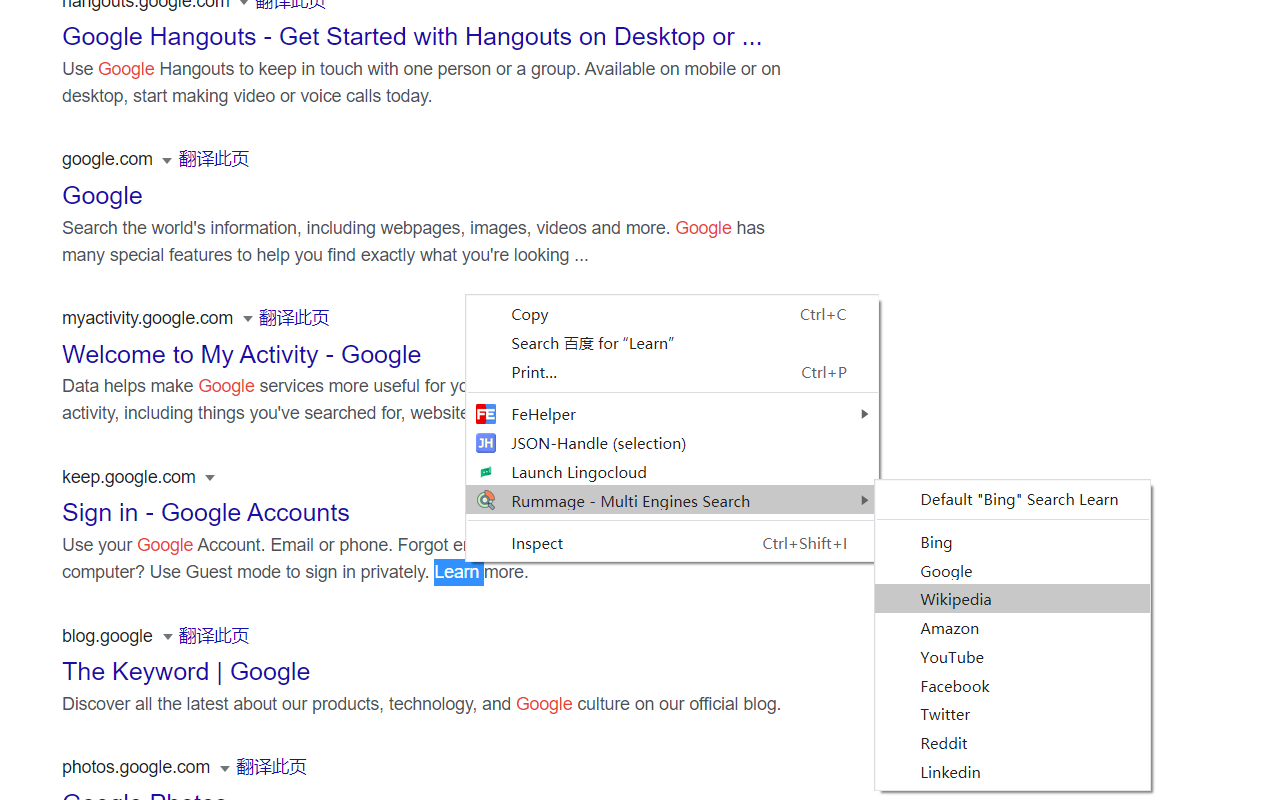This screenshot has width=1280, height=800.
Task: Search with Reddit in submenu
Action: [1013, 743]
